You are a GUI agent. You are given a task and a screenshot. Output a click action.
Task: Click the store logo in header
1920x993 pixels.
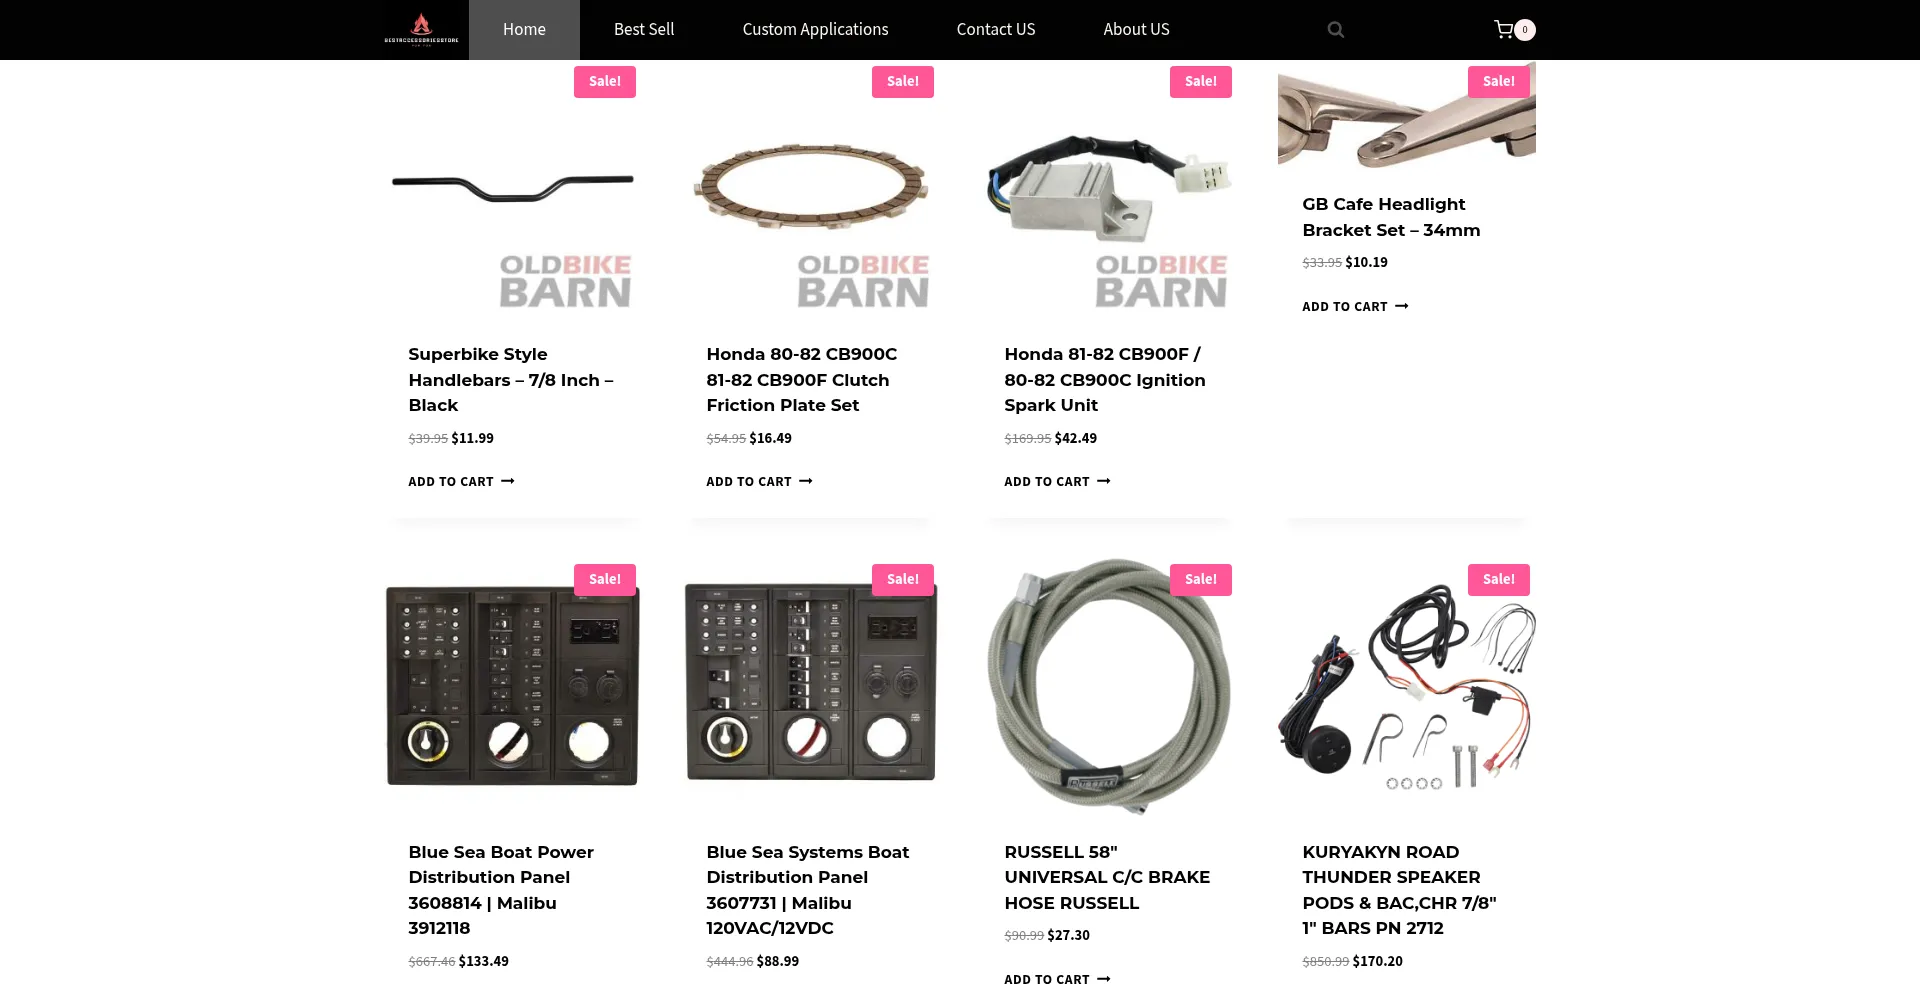click(x=421, y=30)
